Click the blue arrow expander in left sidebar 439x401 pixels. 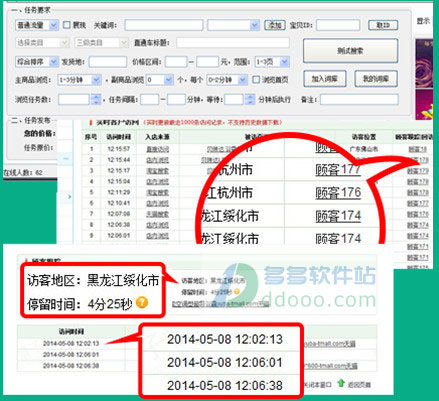tap(69, 197)
